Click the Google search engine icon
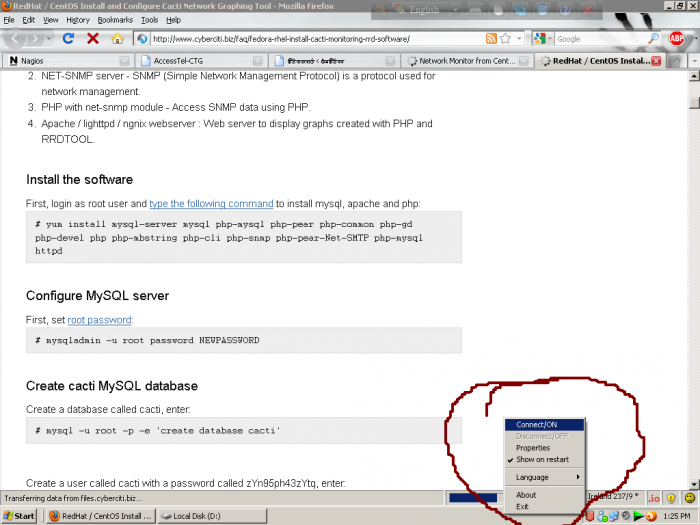This screenshot has width=700, height=525. (x=540, y=39)
